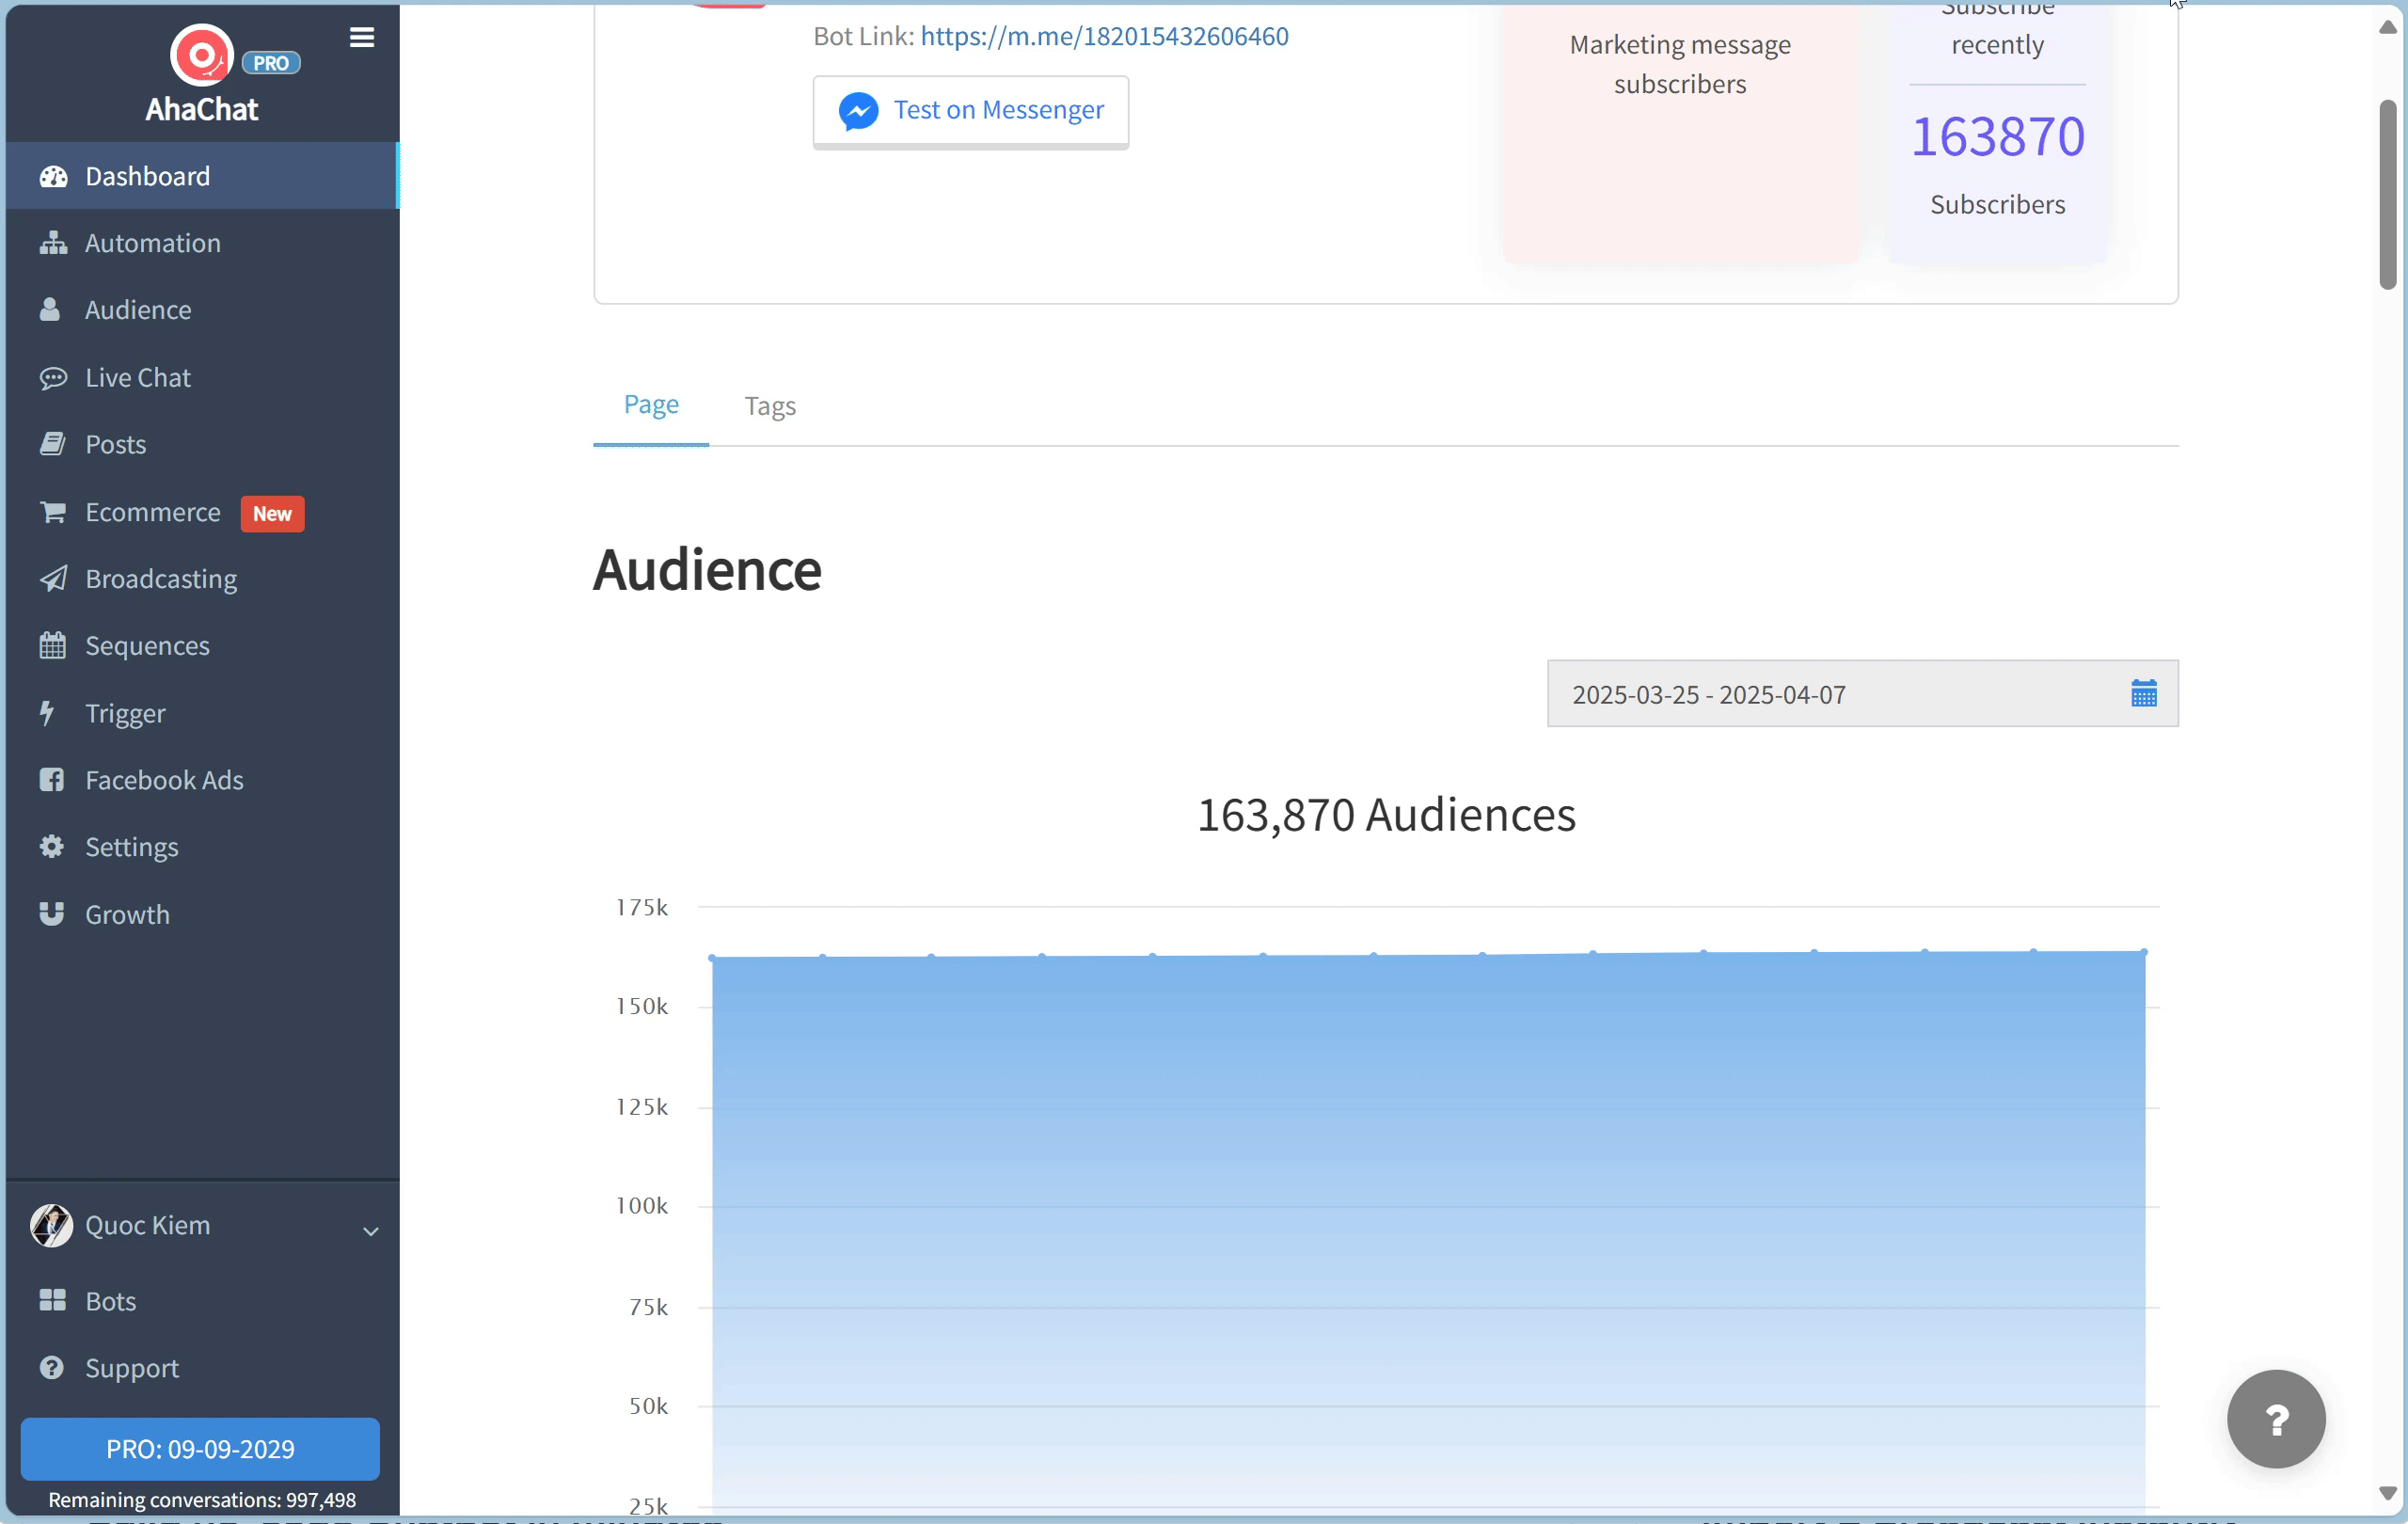Select the Page tab
This screenshot has width=2408, height=1524.
pos(651,404)
